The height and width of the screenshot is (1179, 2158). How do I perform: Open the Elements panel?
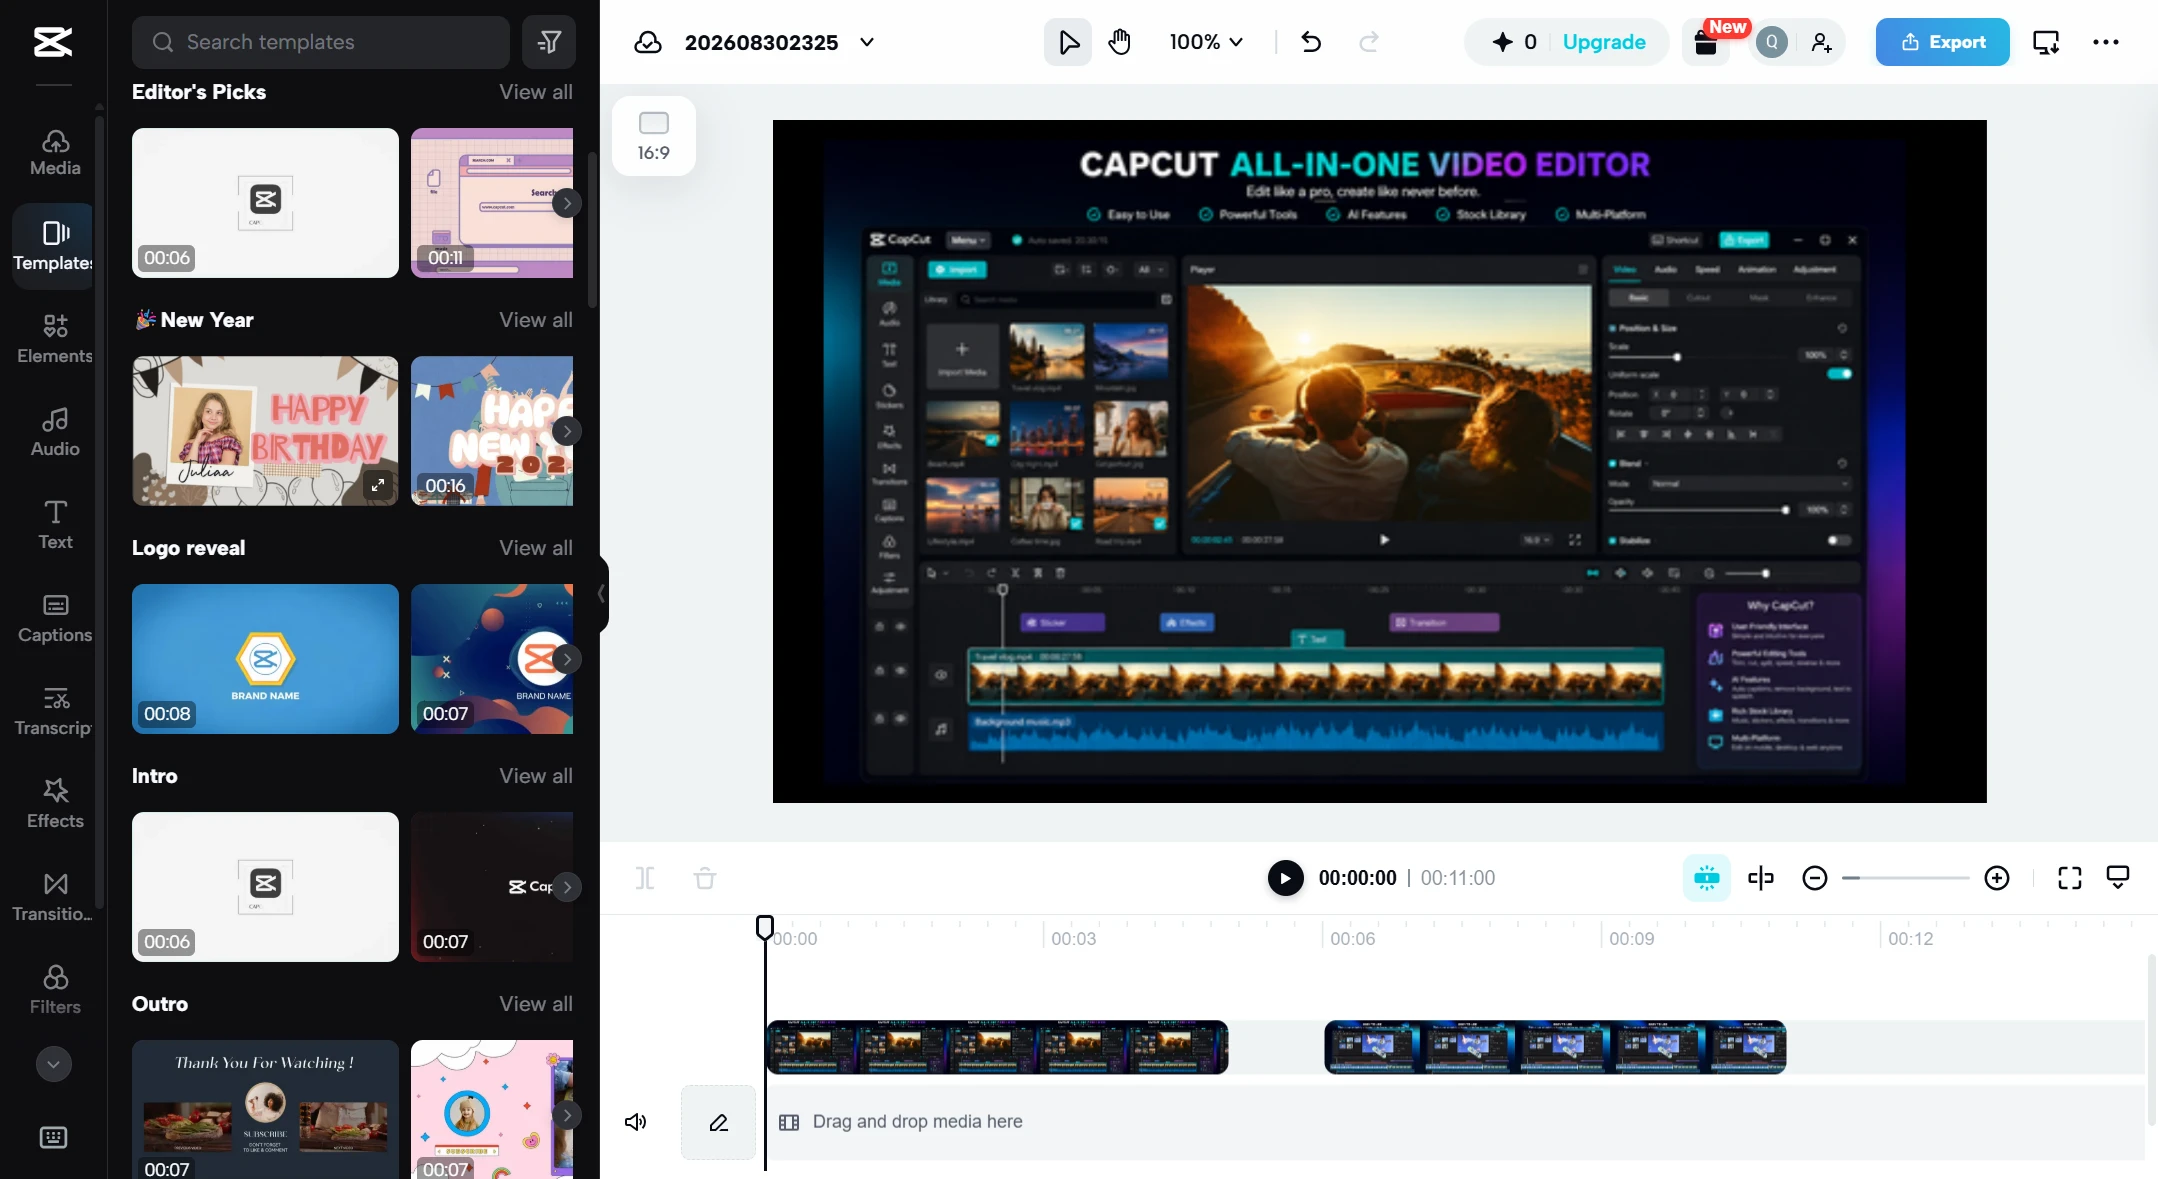pos(55,339)
